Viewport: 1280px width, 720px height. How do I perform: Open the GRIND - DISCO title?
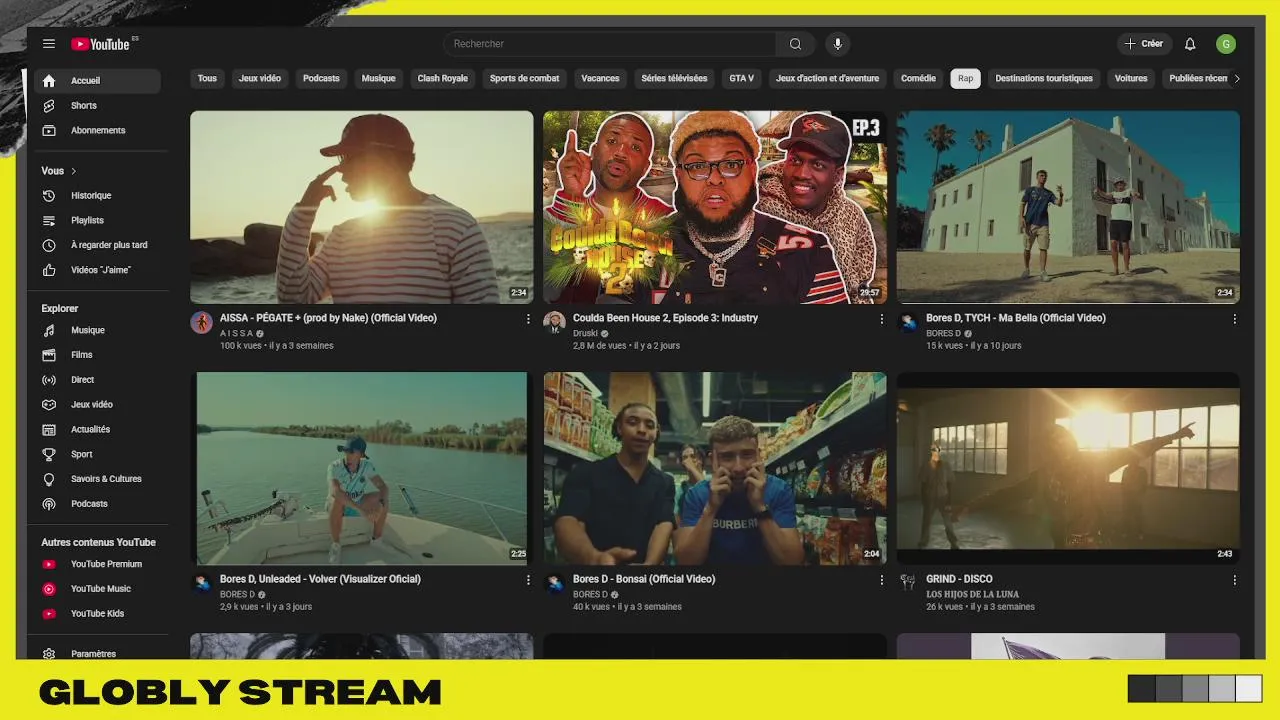click(x=959, y=579)
